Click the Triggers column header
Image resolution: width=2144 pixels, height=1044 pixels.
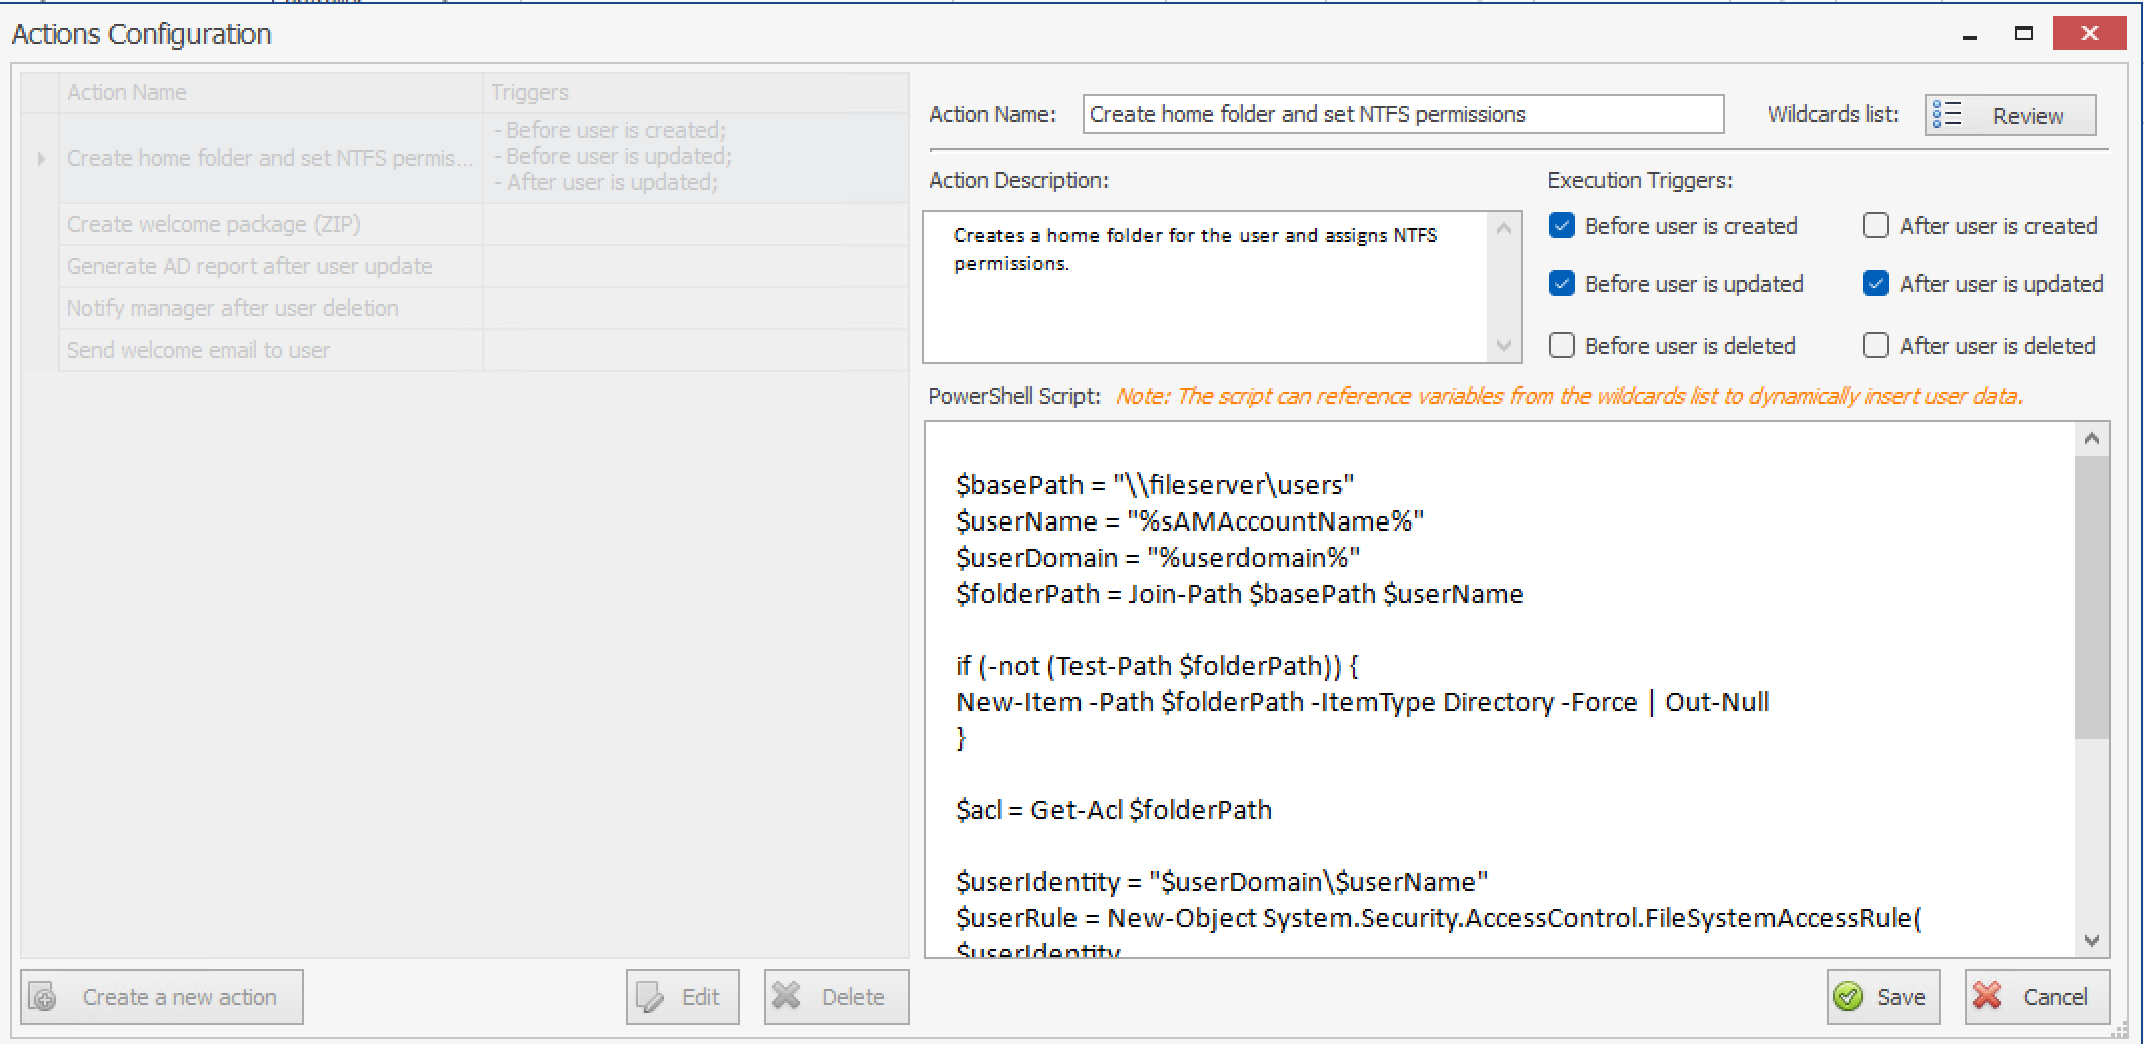[x=696, y=92]
